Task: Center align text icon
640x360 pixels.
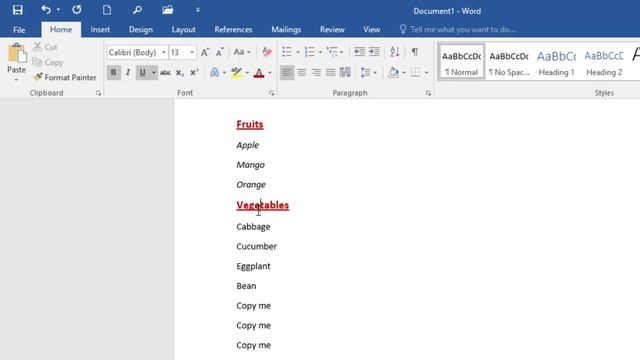Action: [x=302, y=73]
